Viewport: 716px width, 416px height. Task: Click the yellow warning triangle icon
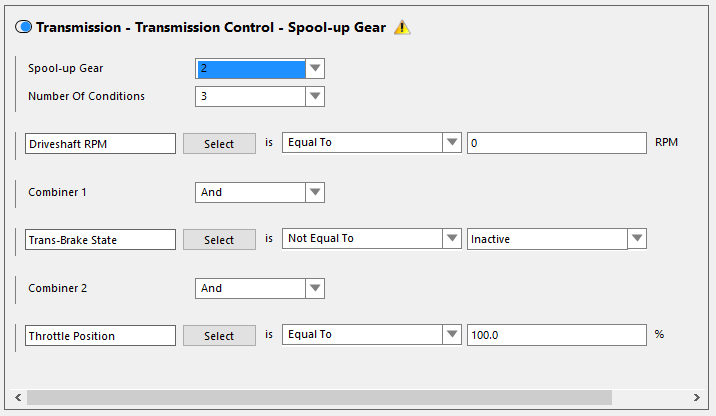coord(402,27)
